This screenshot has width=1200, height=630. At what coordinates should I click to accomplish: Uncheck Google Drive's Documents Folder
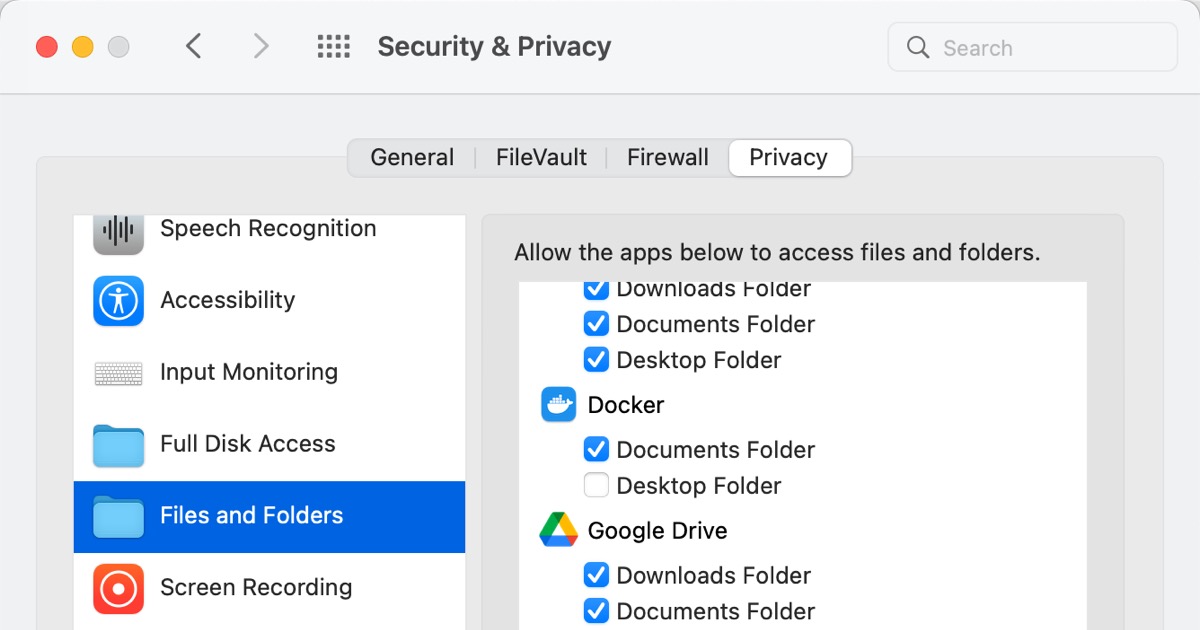[x=596, y=611]
